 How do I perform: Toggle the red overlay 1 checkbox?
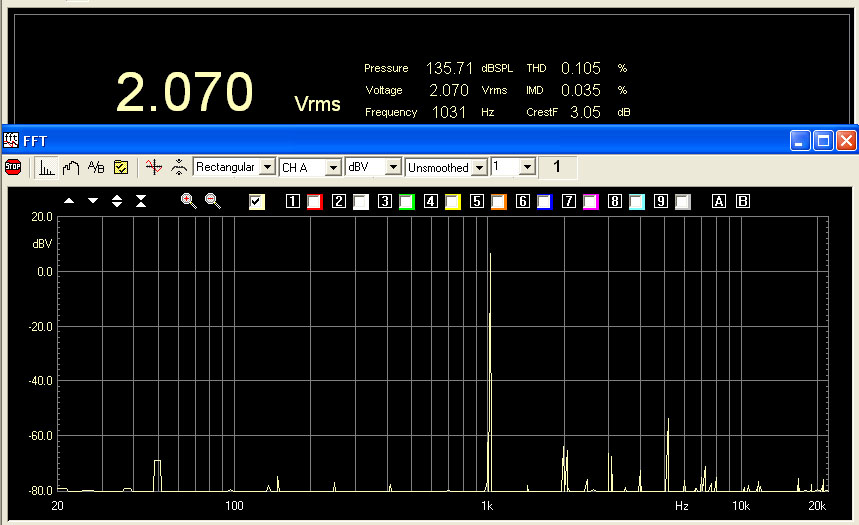tap(315, 202)
